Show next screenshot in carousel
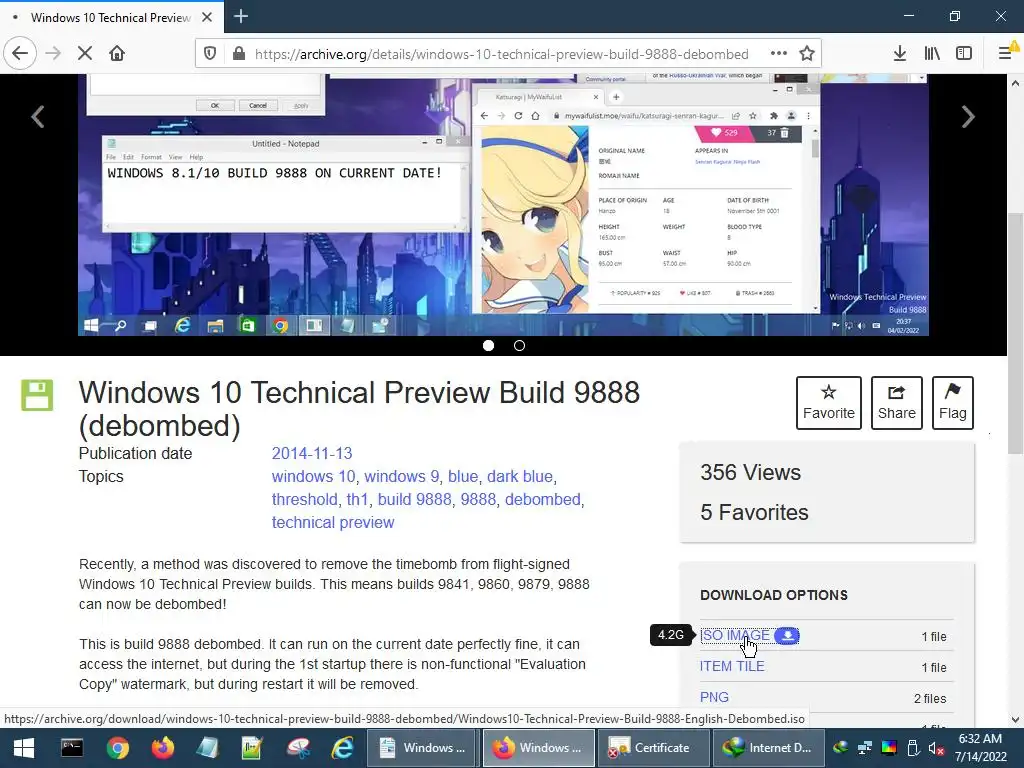The width and height of the screenshot is (1024, 768). [x=968, y=117]
